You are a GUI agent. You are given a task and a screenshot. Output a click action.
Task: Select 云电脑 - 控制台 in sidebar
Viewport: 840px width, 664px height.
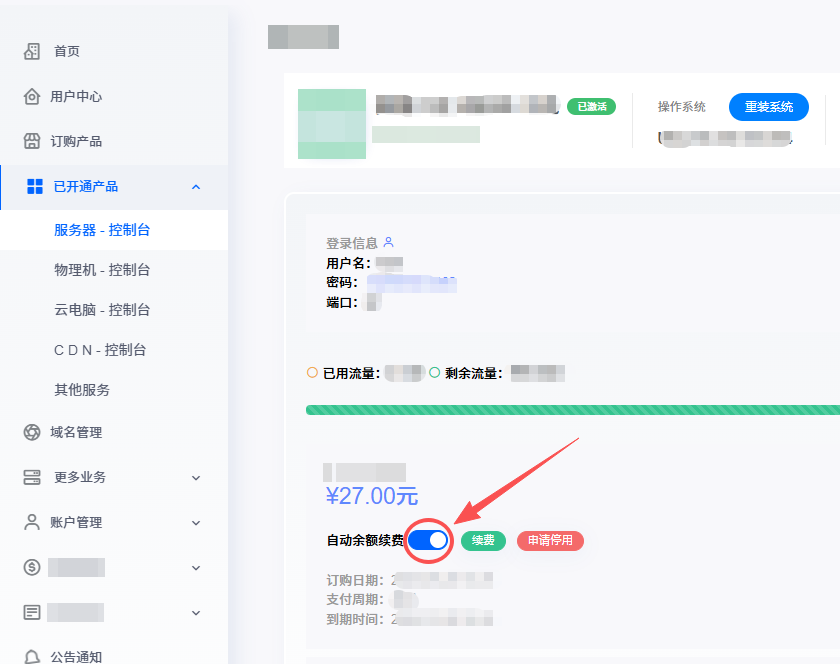coord(102,310)
